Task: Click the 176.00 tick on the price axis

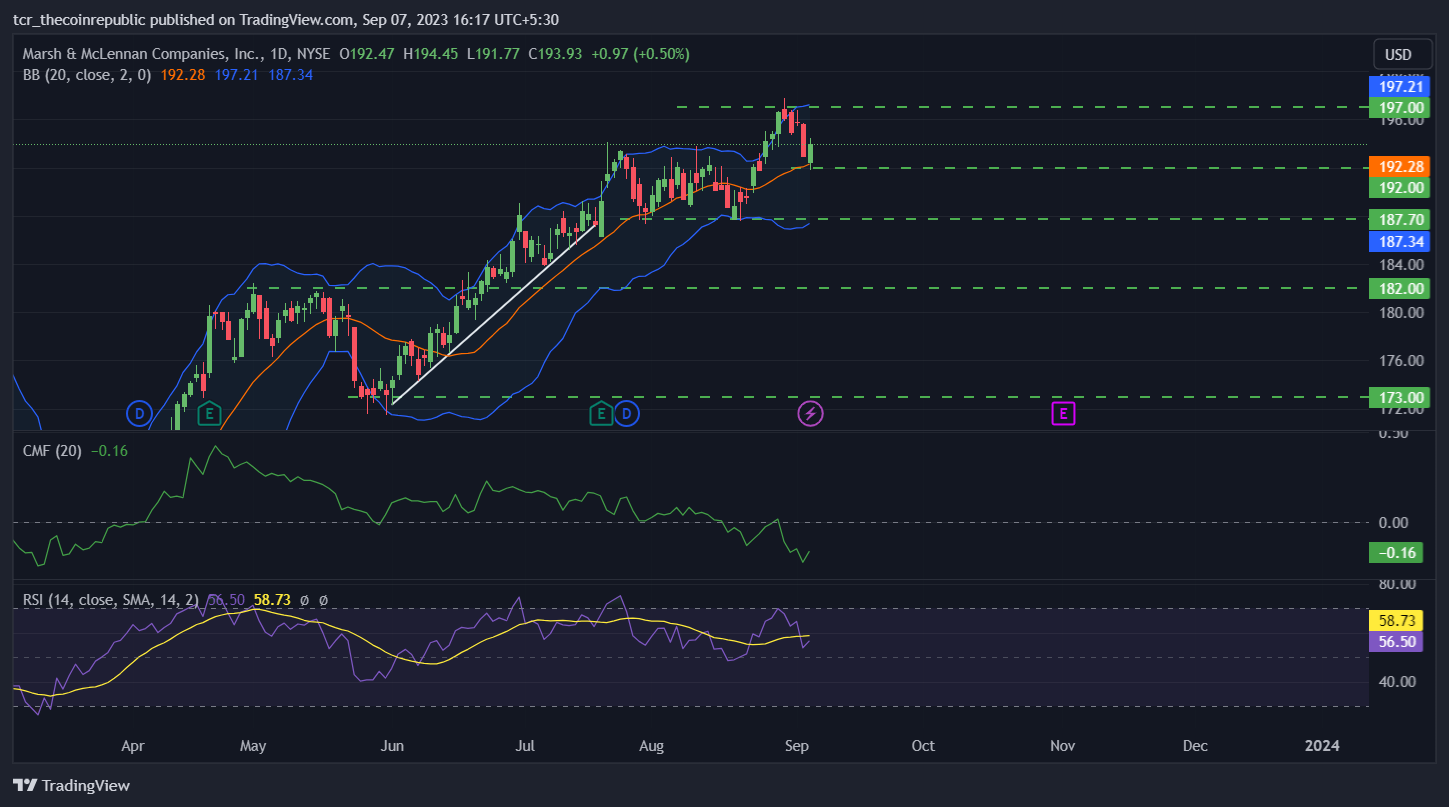Action: (x=1399, y=360)
